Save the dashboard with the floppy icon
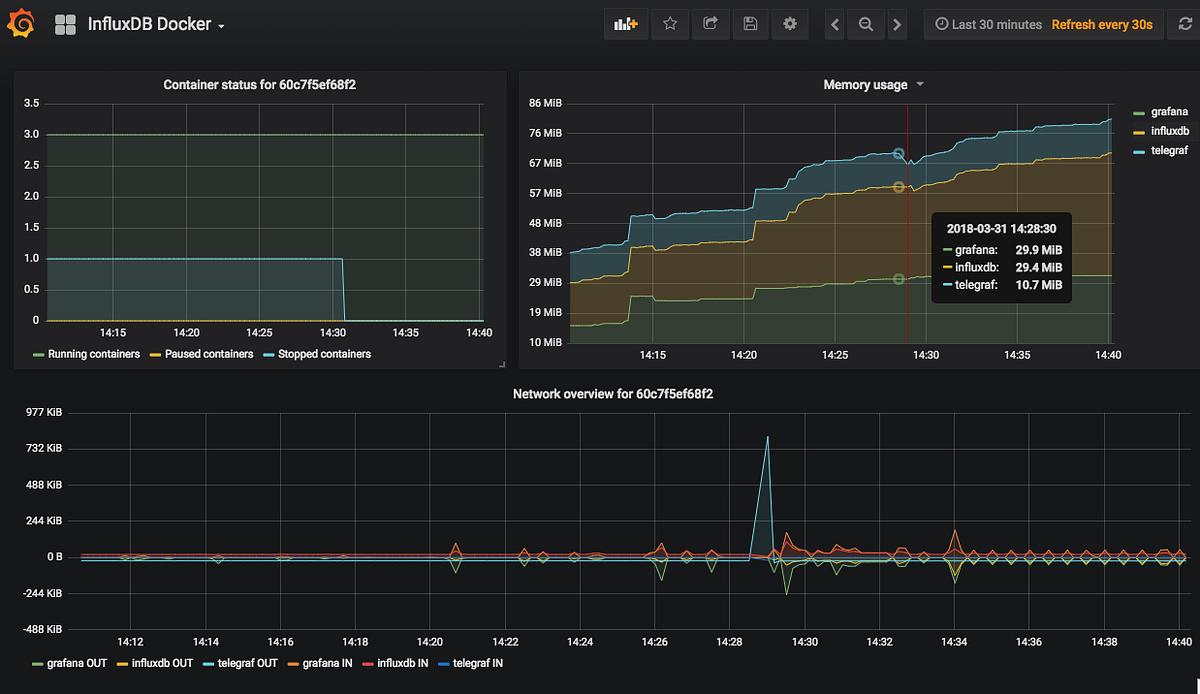Viewport: 1200px width, 694px height. (x=750, y=24)
